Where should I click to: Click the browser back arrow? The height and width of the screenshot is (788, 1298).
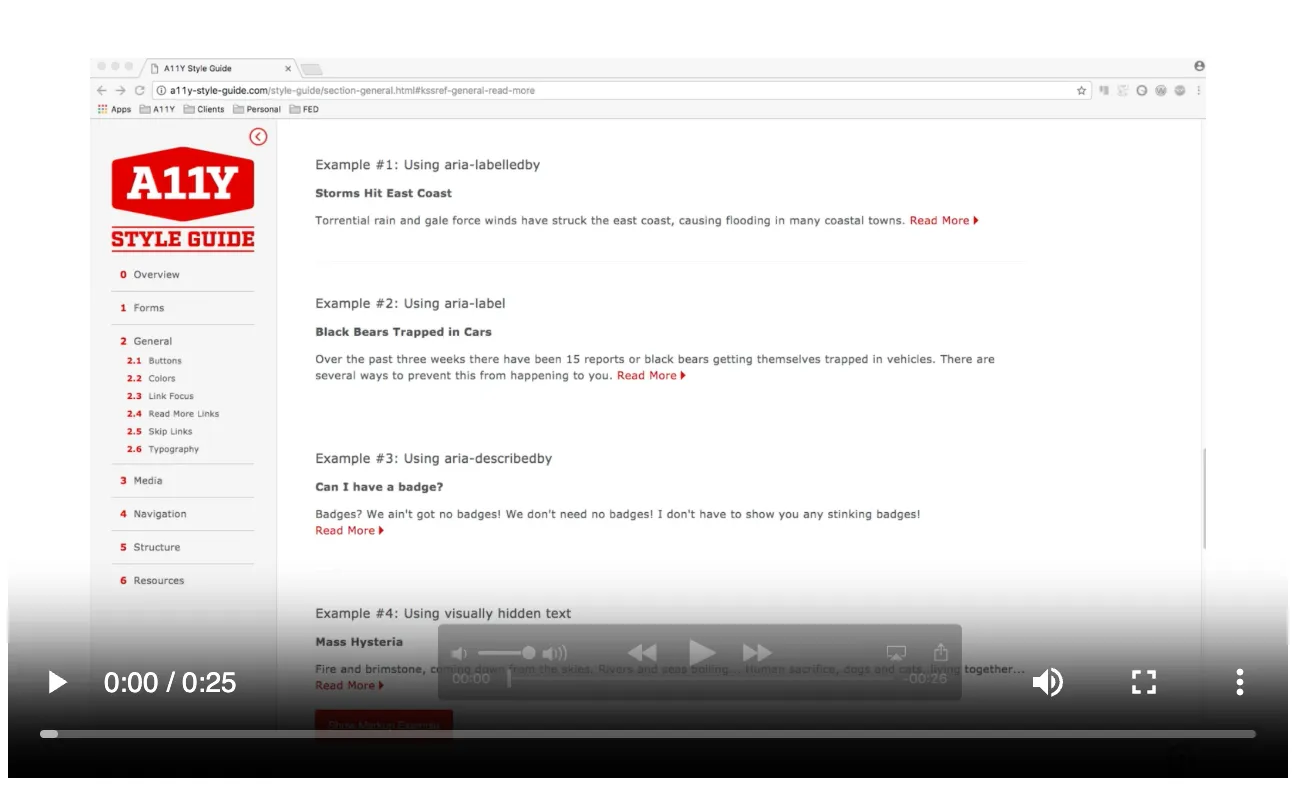pos(102,90)
